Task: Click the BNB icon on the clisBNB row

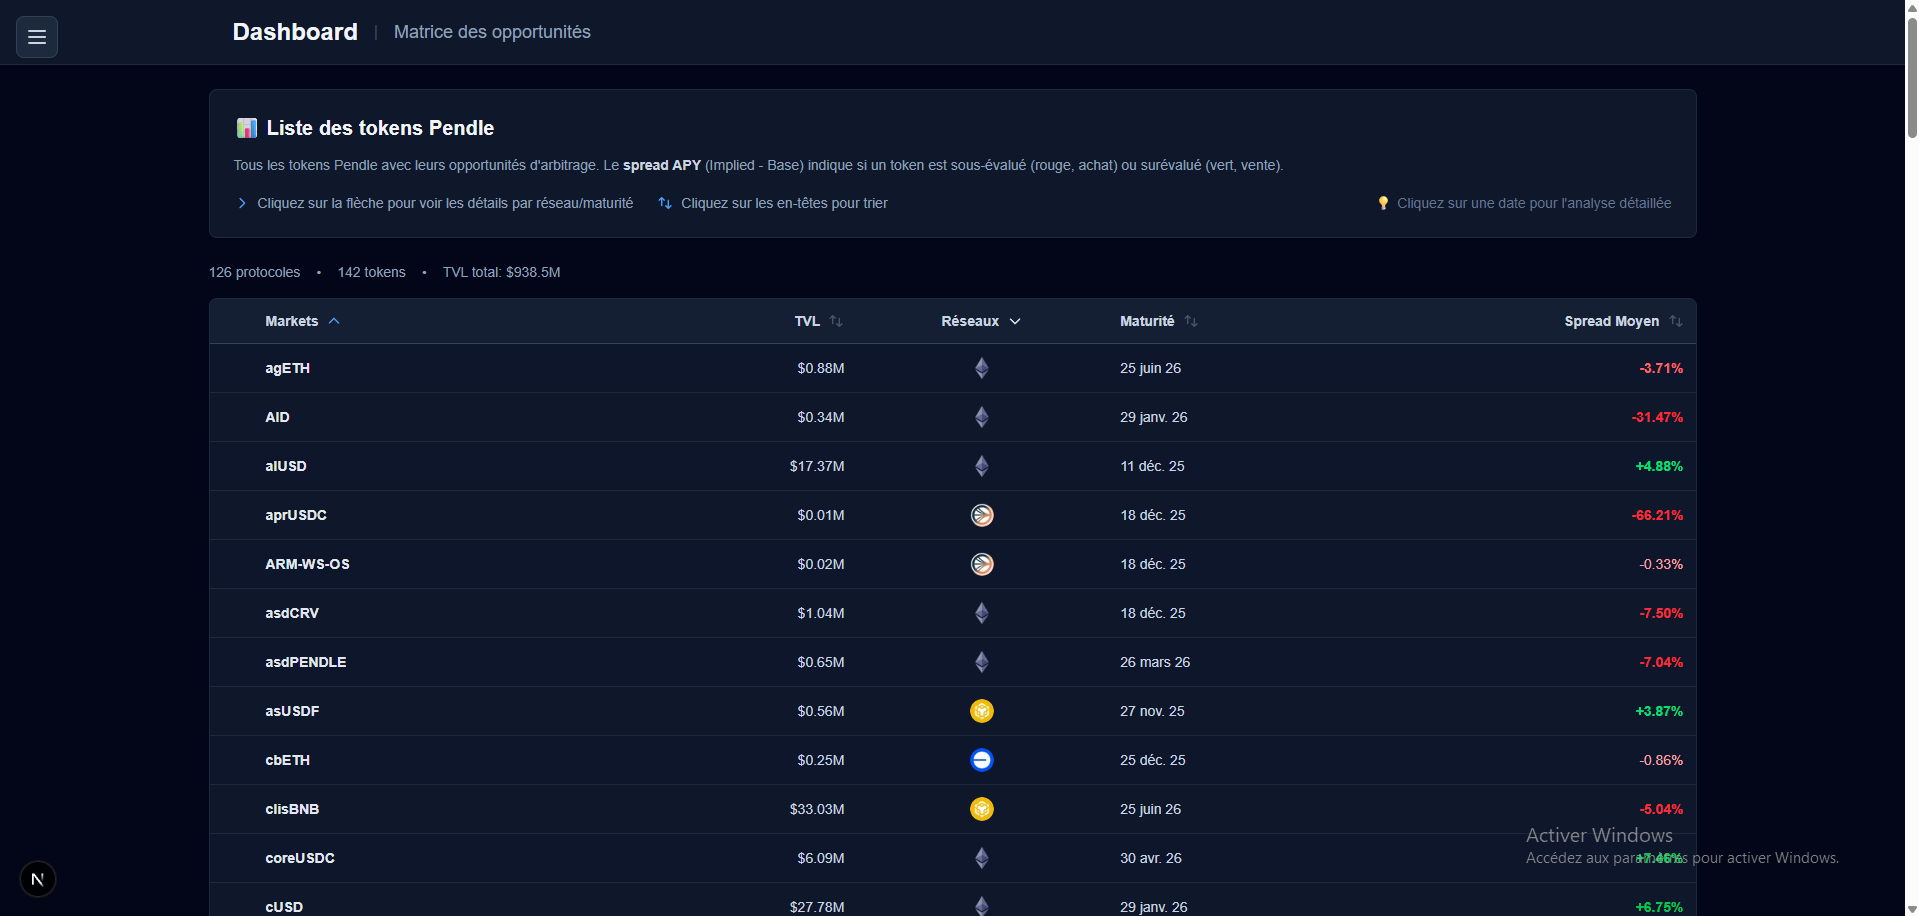Action: tap(981, 809)
